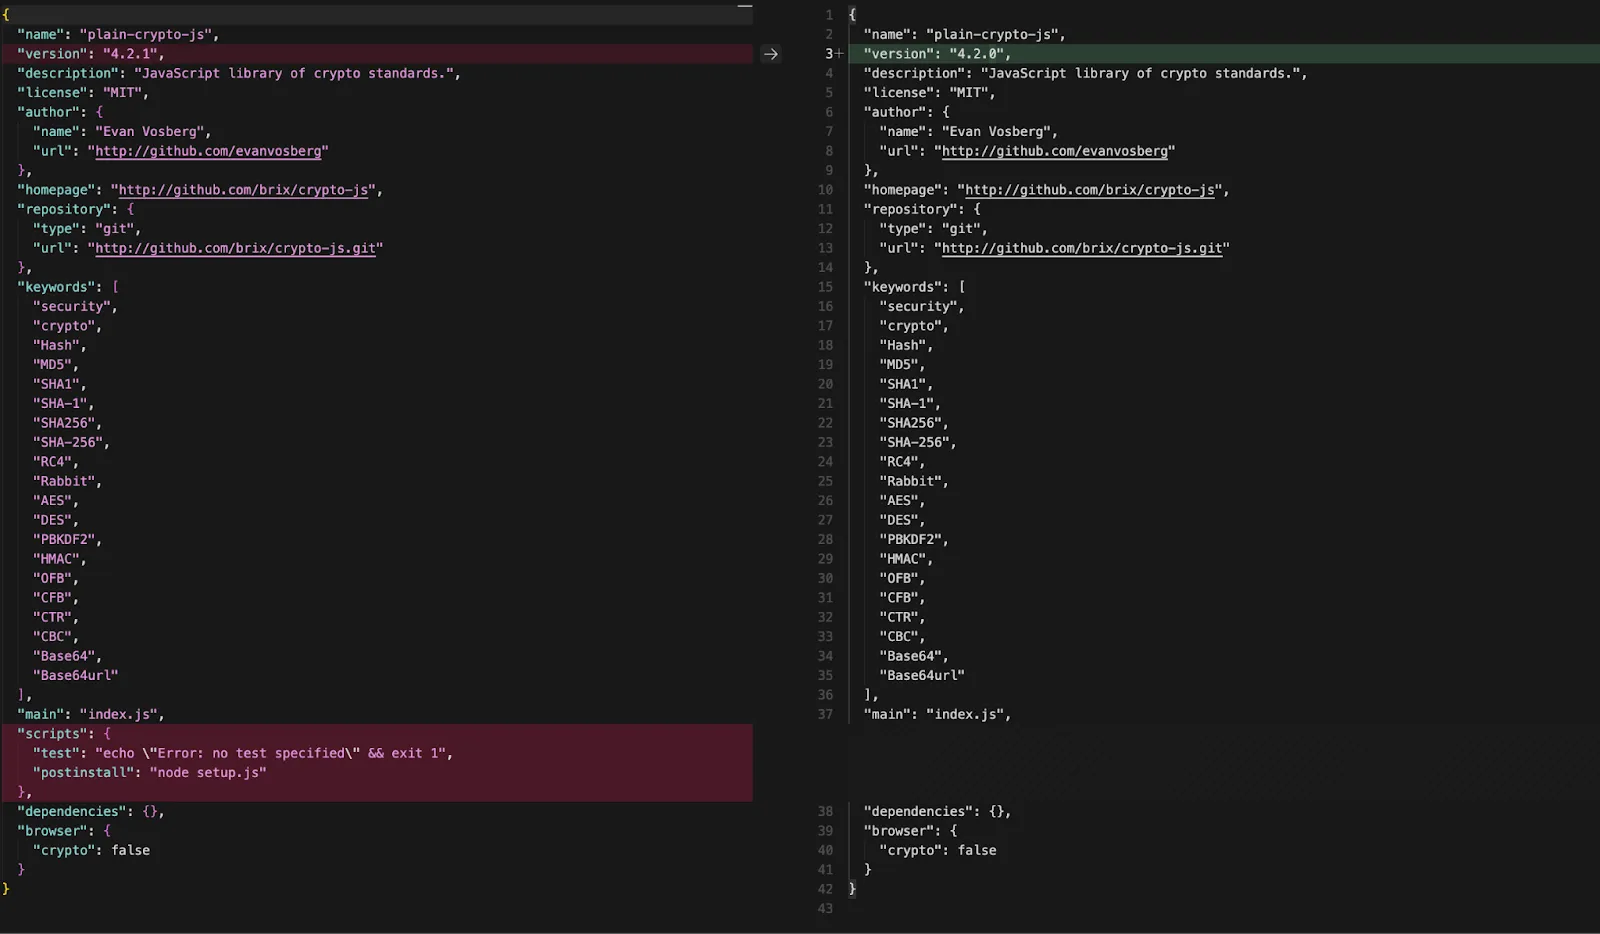
Task: Click line number 37 in right gutter
Action: pyautogui.click(x=825, y=714)
